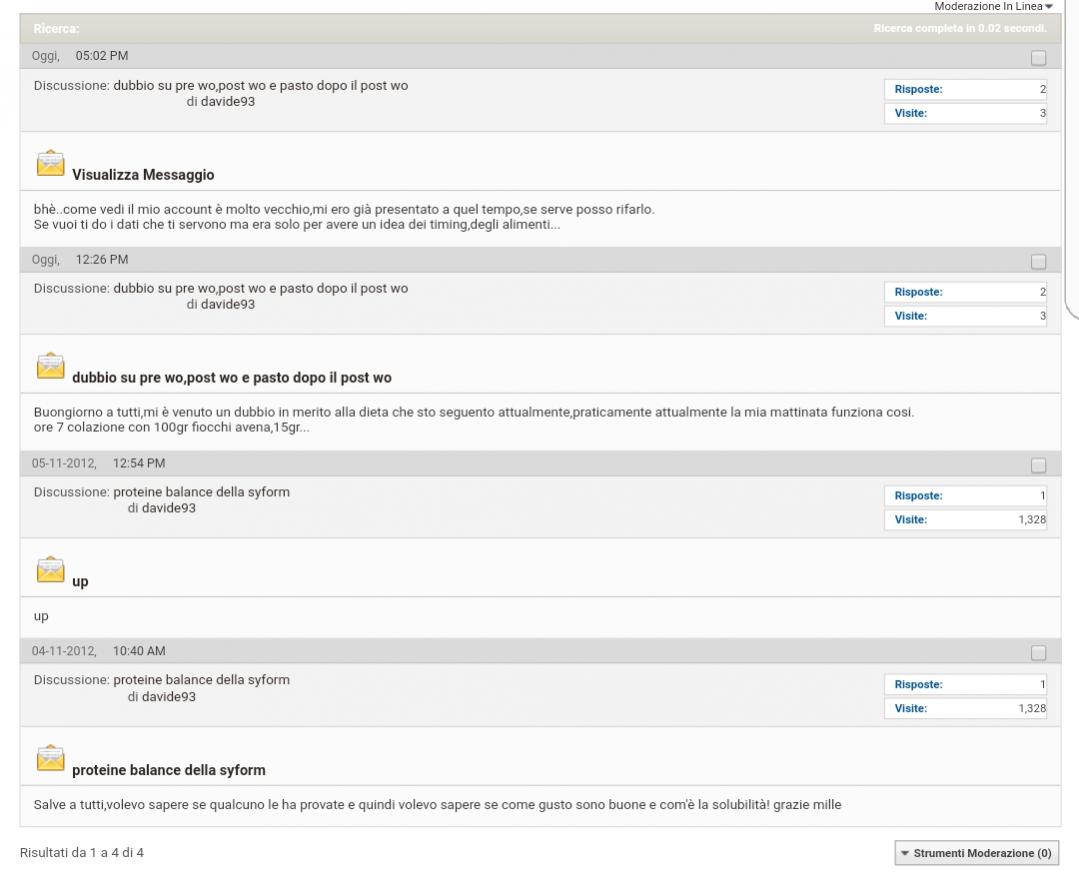Select checkbox for the 12:26 PM post
The height and width of the screenshot is (896, 1079).
pos(1038,261)
